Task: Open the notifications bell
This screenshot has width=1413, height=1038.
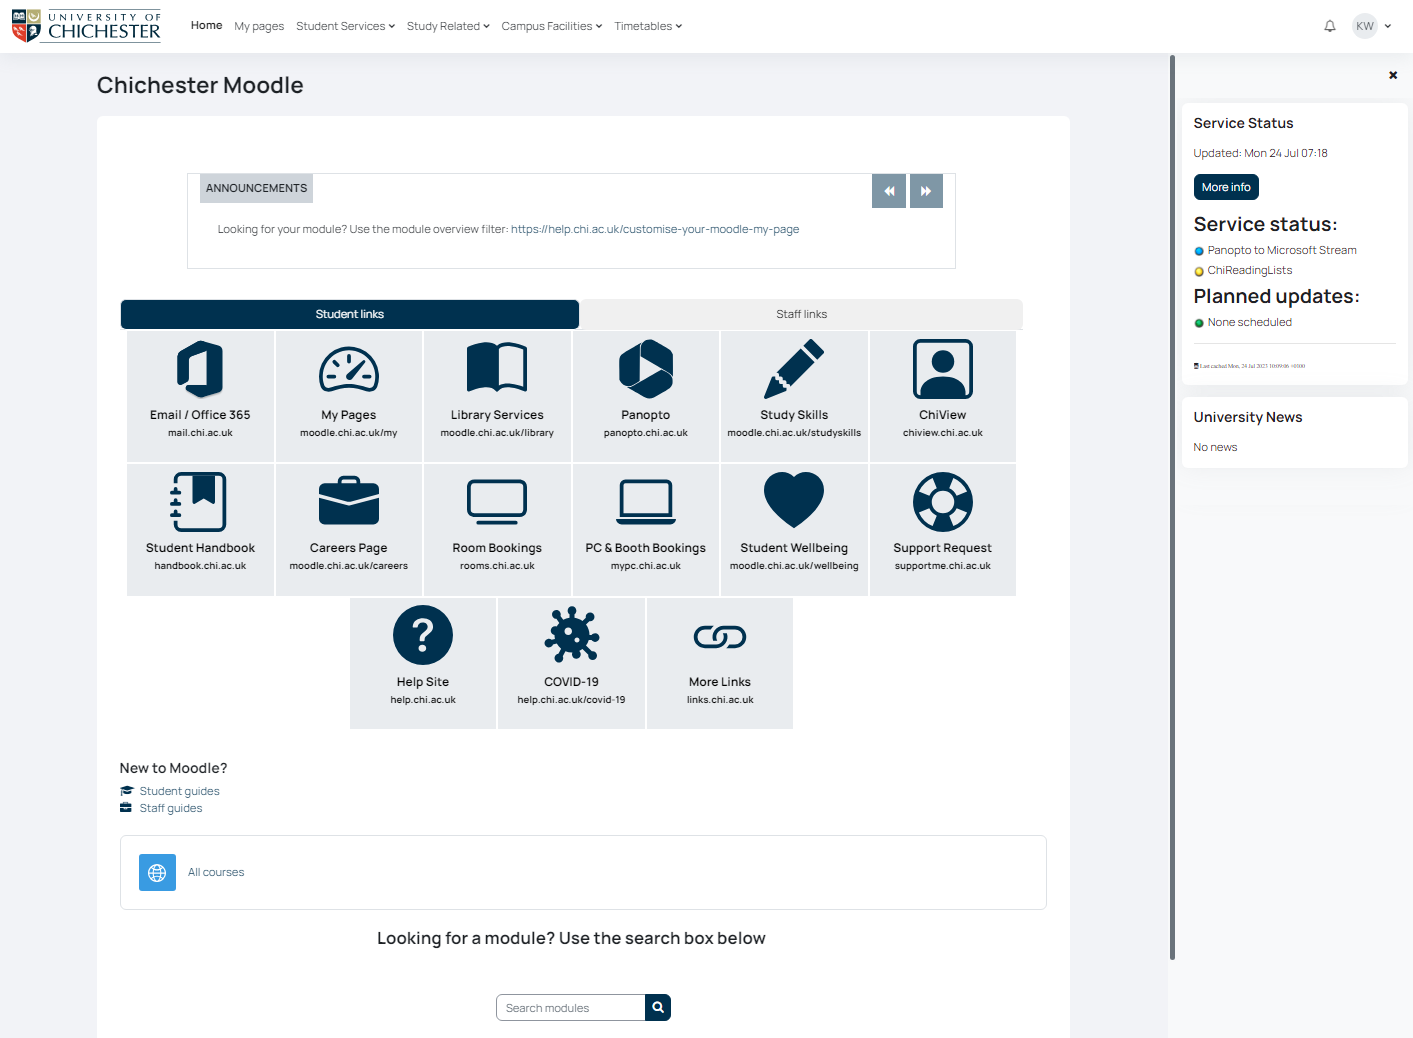Action: (1330, 26)
